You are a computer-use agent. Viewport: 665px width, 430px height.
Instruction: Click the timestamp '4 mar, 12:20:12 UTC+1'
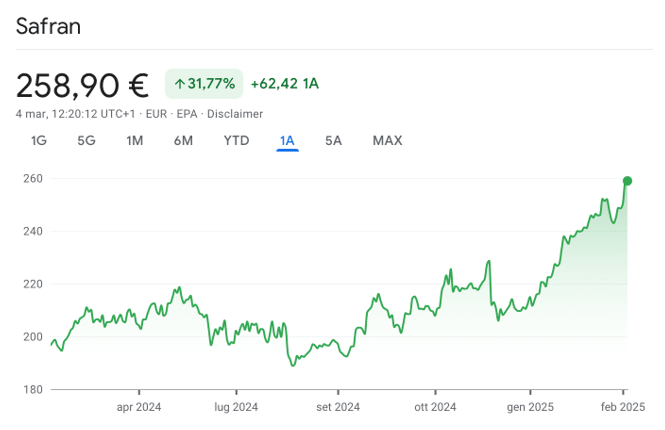point(75,114)
